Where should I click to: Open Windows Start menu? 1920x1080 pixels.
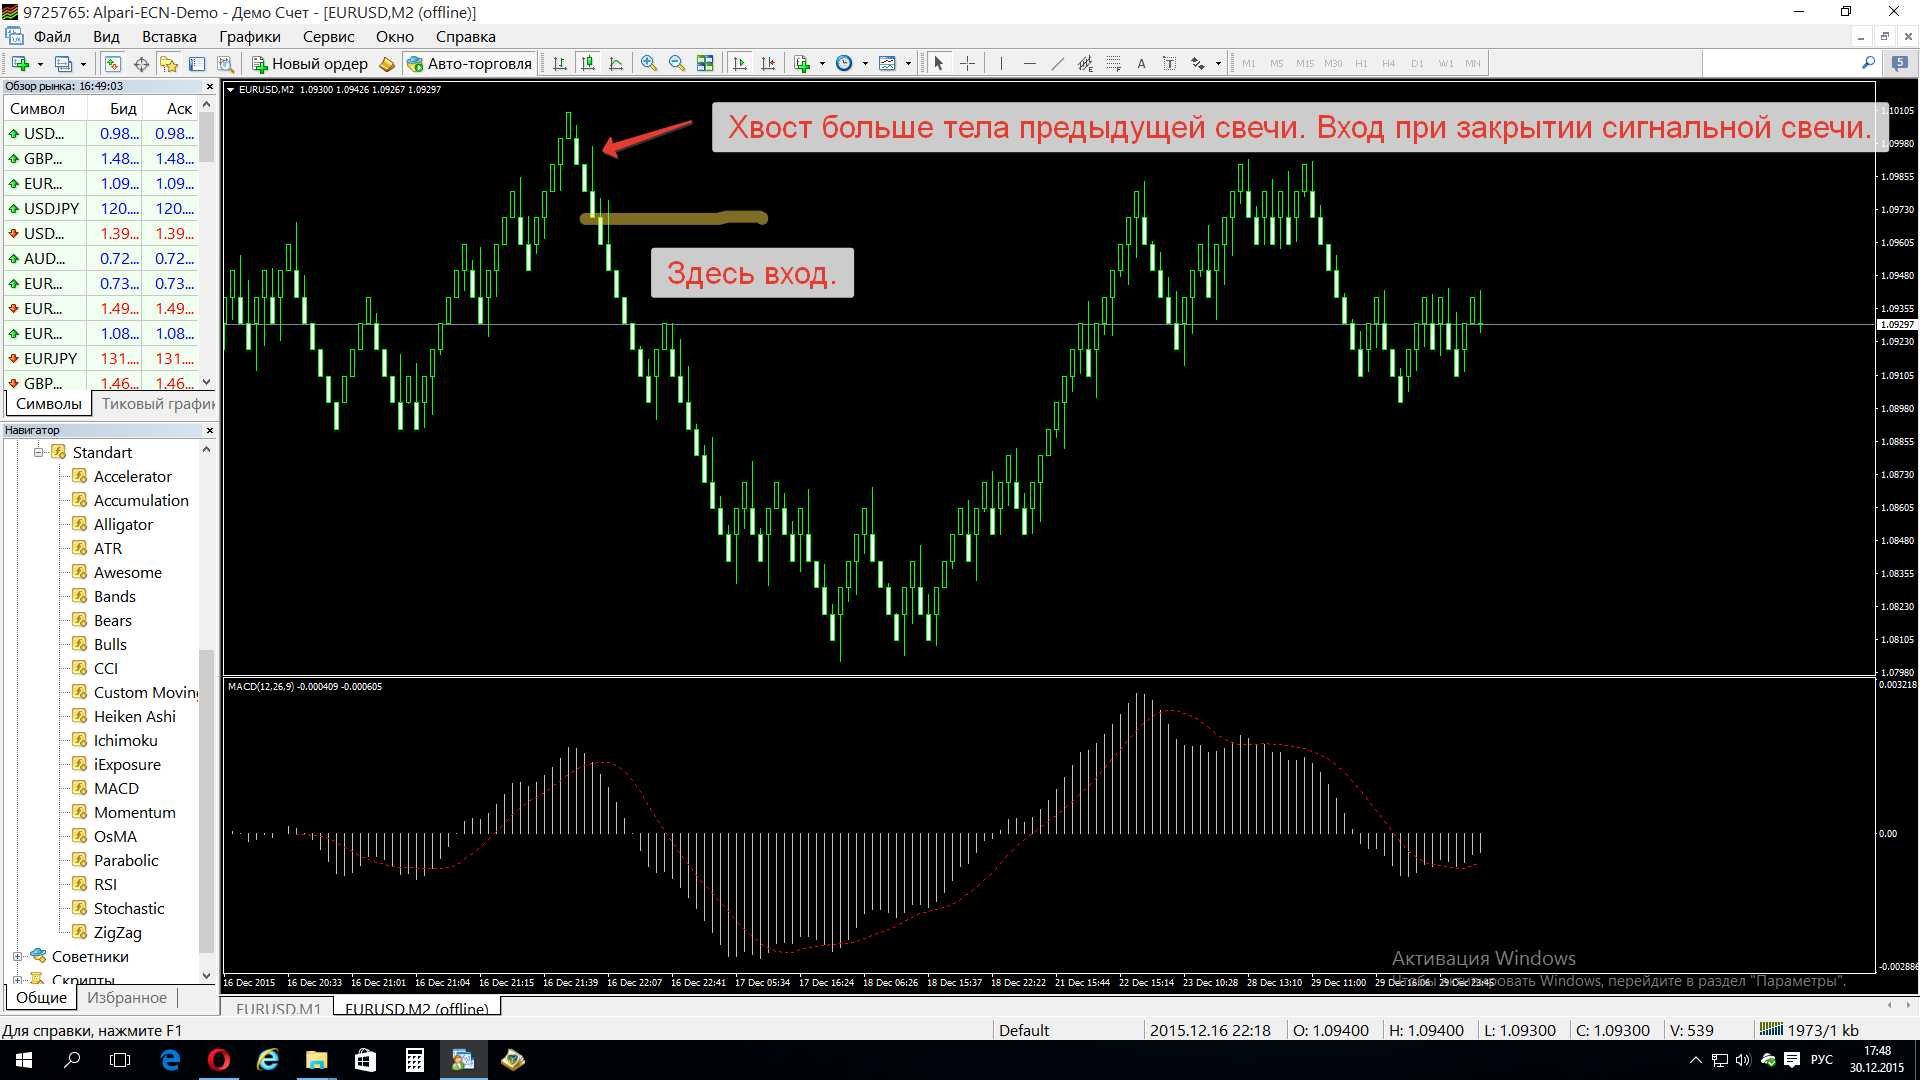coord(24,1060)
